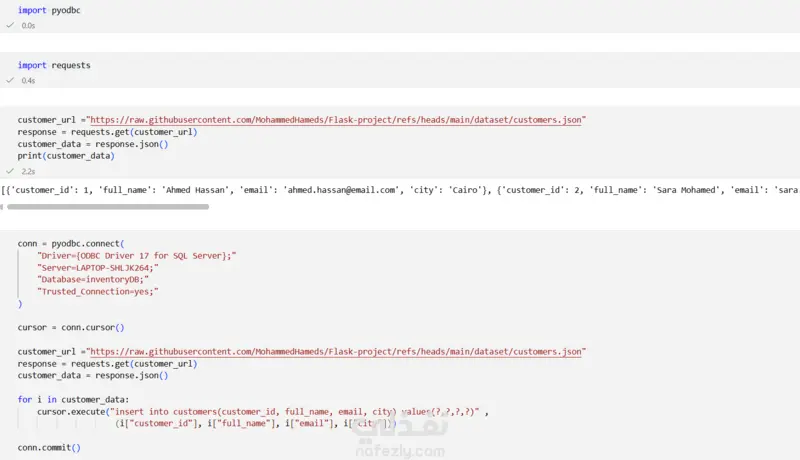Click the conn = pyodbc.connect( line
Screen dimensions: 800x460
point(70,243)
